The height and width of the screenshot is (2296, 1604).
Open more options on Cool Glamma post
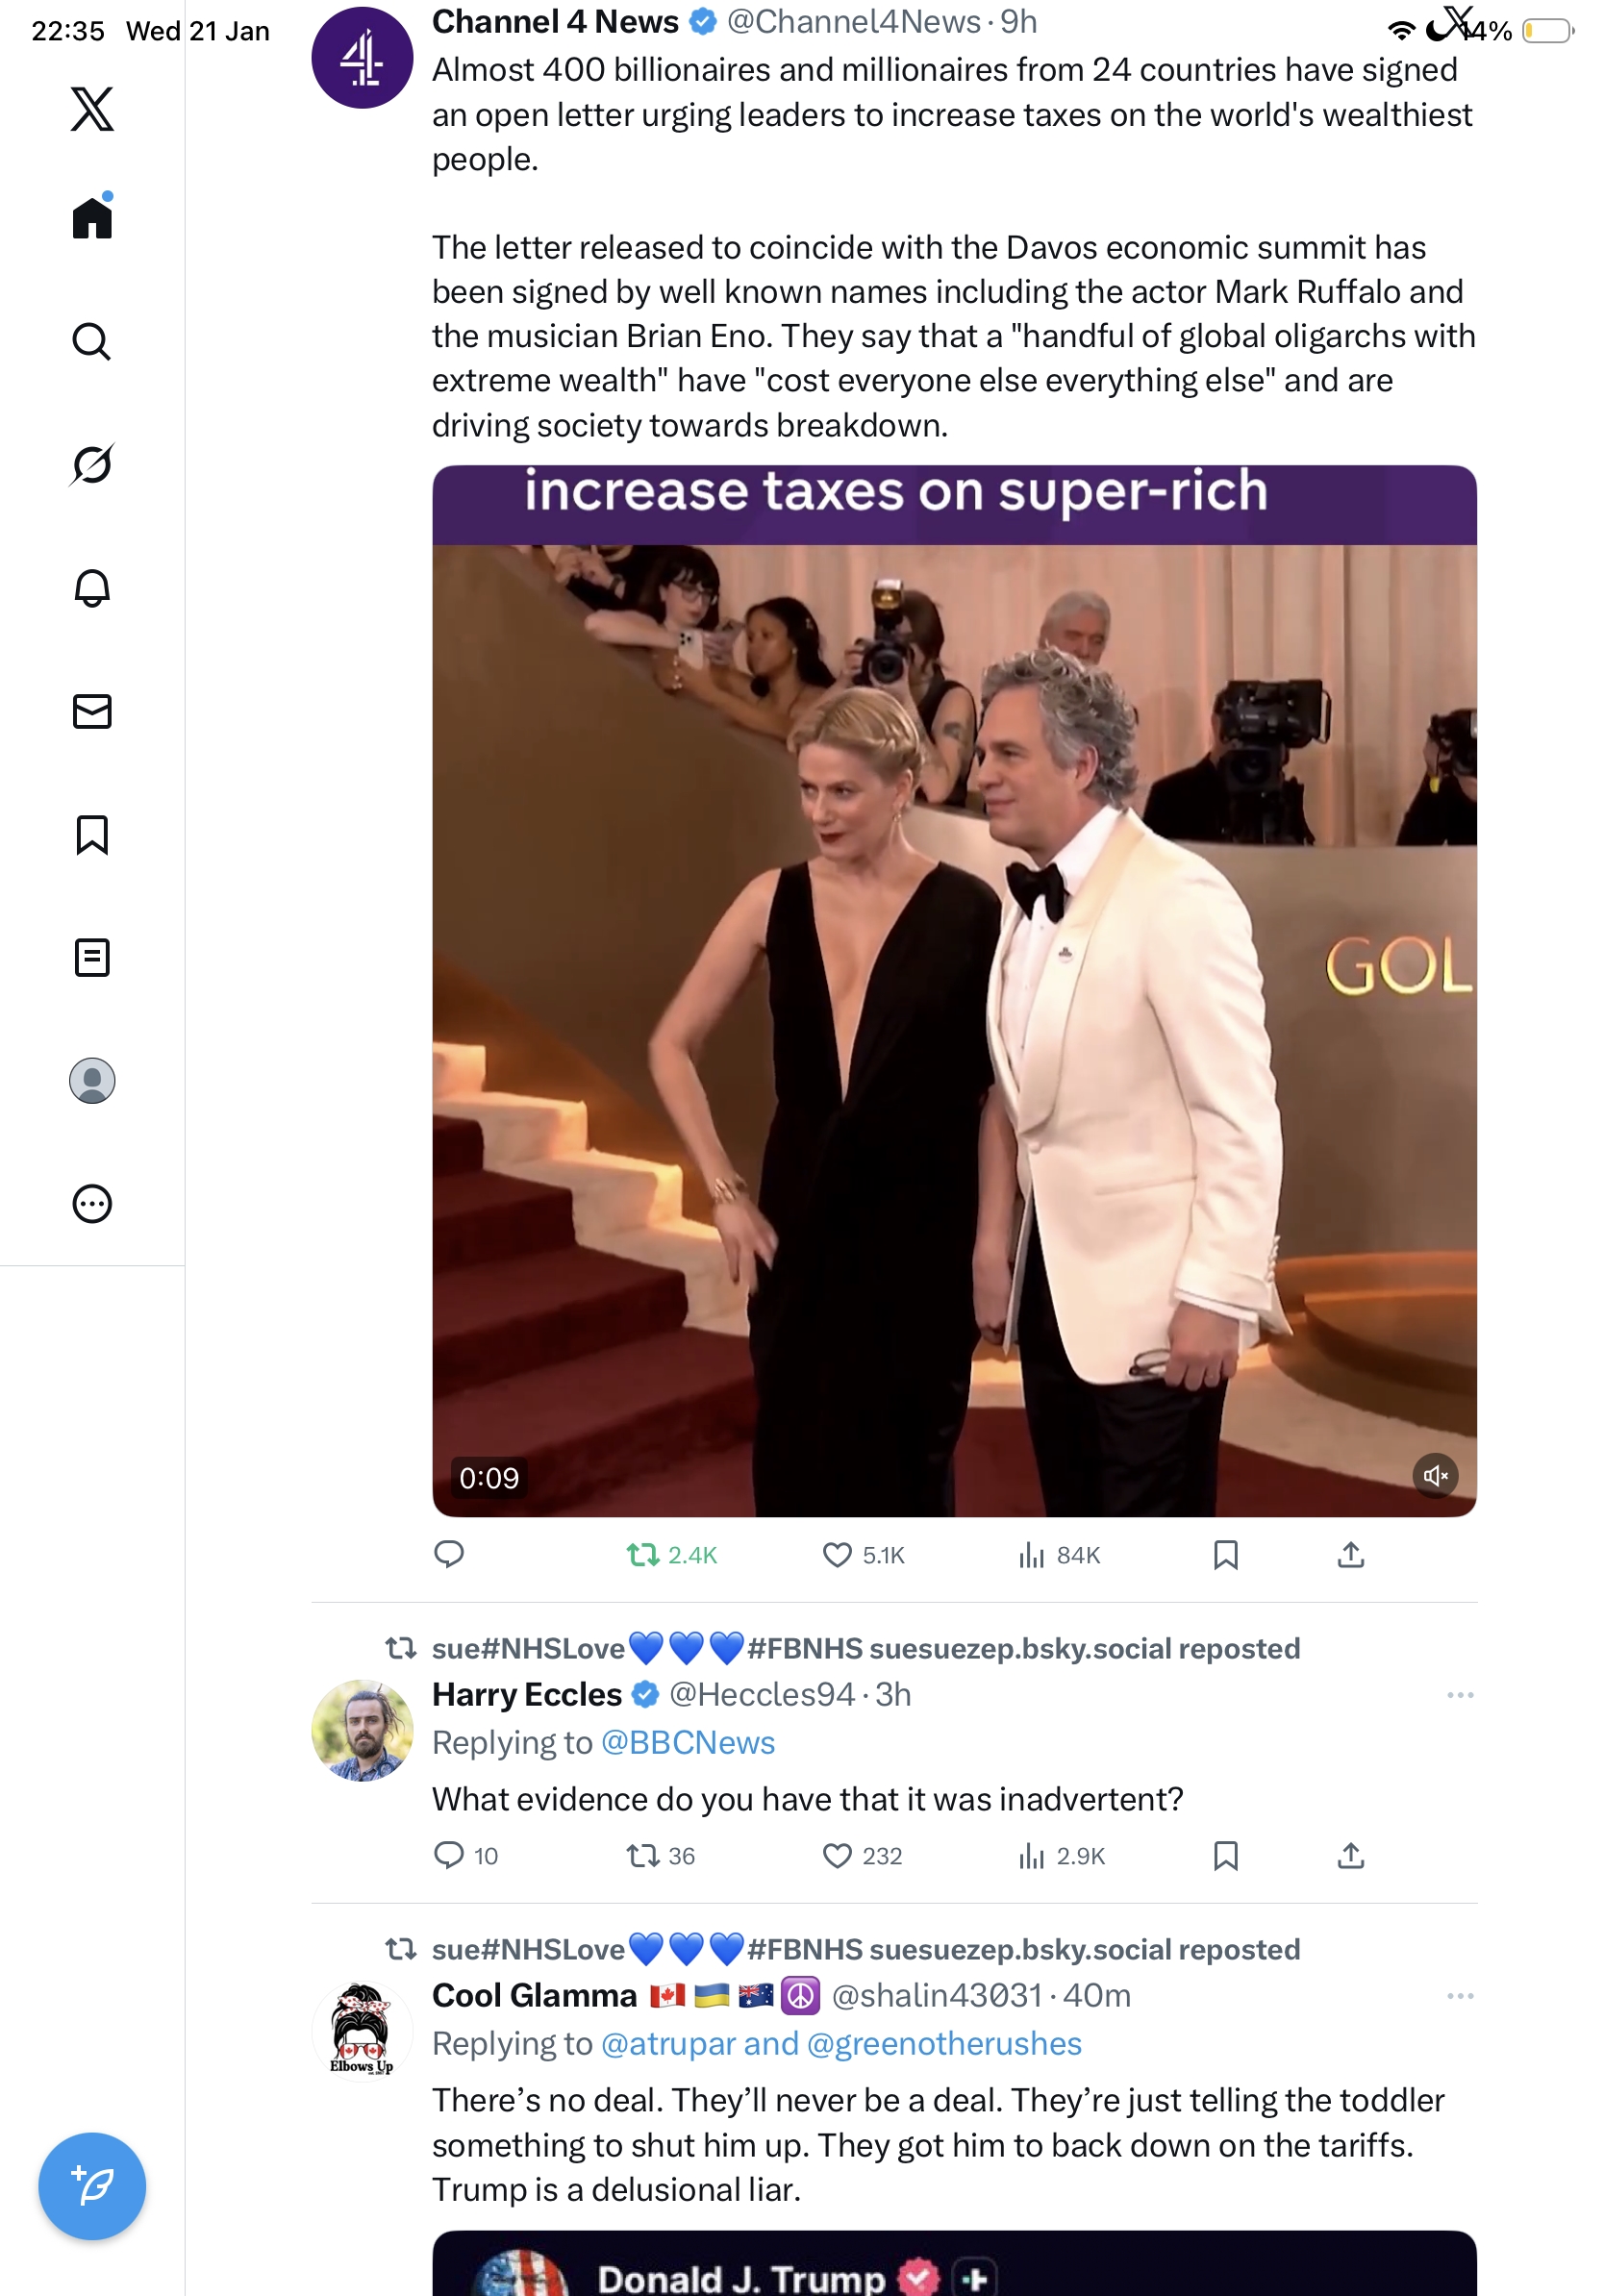click(x=1460, y=1996)
